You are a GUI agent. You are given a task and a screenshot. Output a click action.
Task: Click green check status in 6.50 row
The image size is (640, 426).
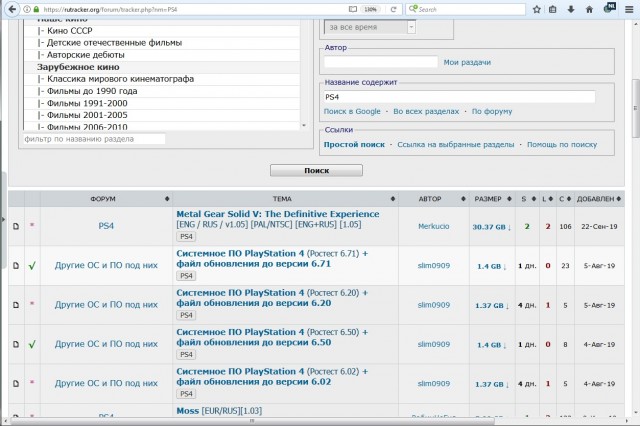click(32, 345)
